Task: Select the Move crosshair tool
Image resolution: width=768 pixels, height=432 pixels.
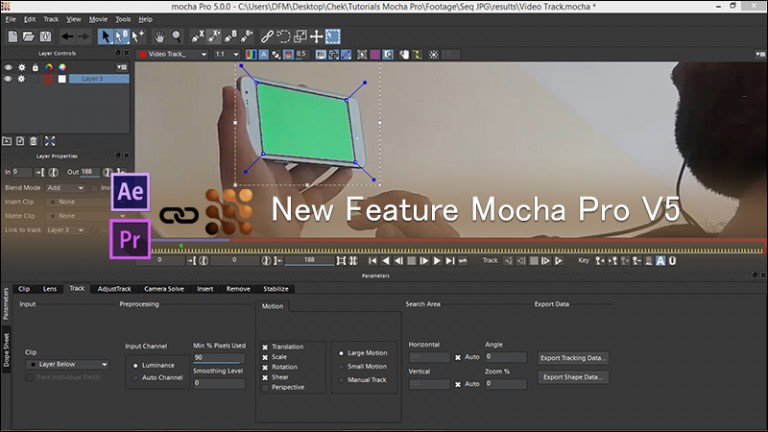Action: tap(316, 36)
